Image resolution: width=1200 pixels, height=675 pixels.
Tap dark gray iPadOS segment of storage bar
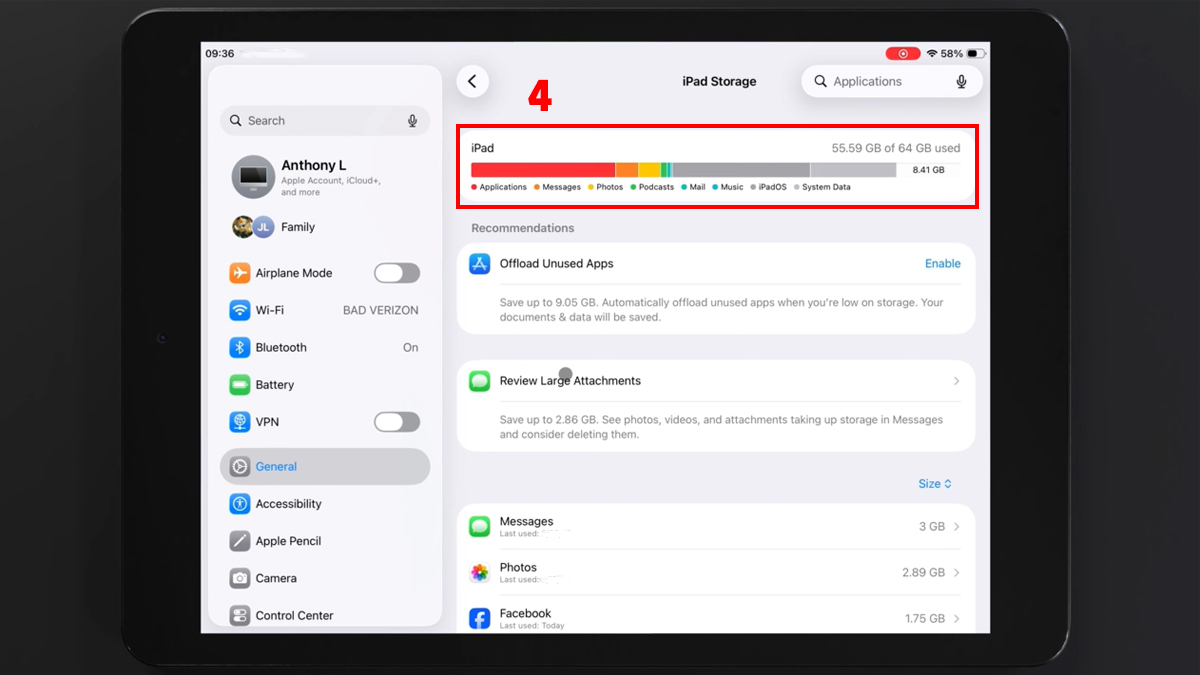[x=741, y=170]
